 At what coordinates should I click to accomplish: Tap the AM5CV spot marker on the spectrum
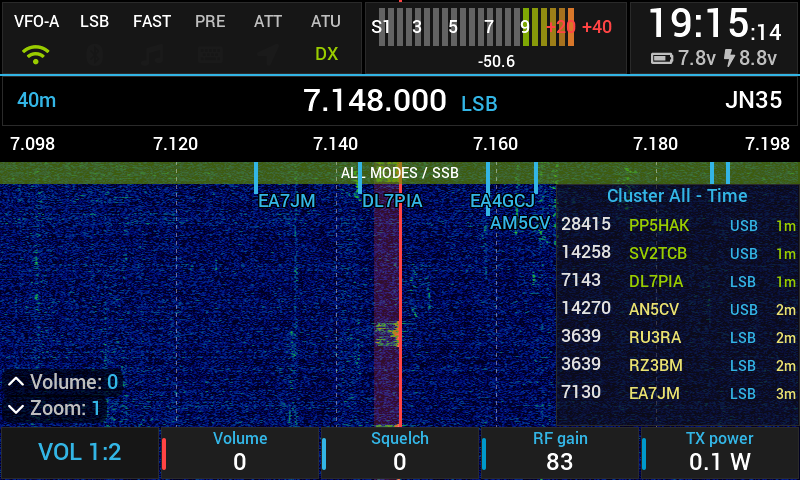[520, 223]
